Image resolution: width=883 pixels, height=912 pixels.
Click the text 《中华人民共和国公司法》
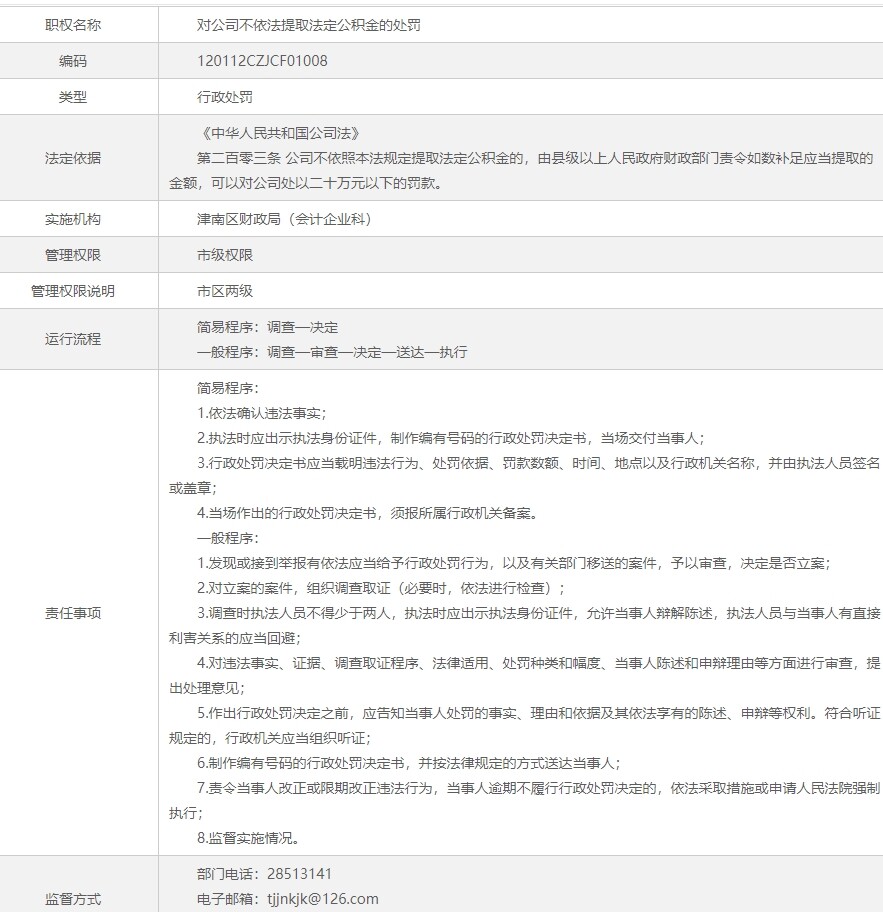[280, 133]
